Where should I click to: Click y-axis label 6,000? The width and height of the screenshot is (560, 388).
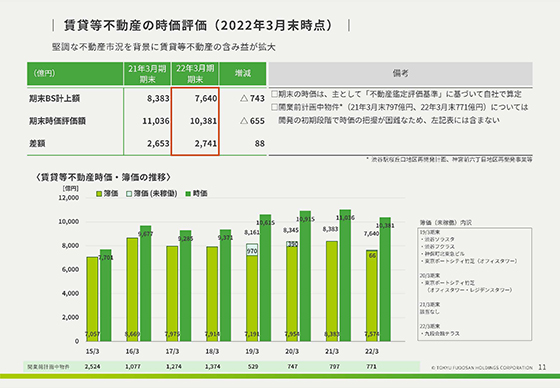tap(70, 269)
